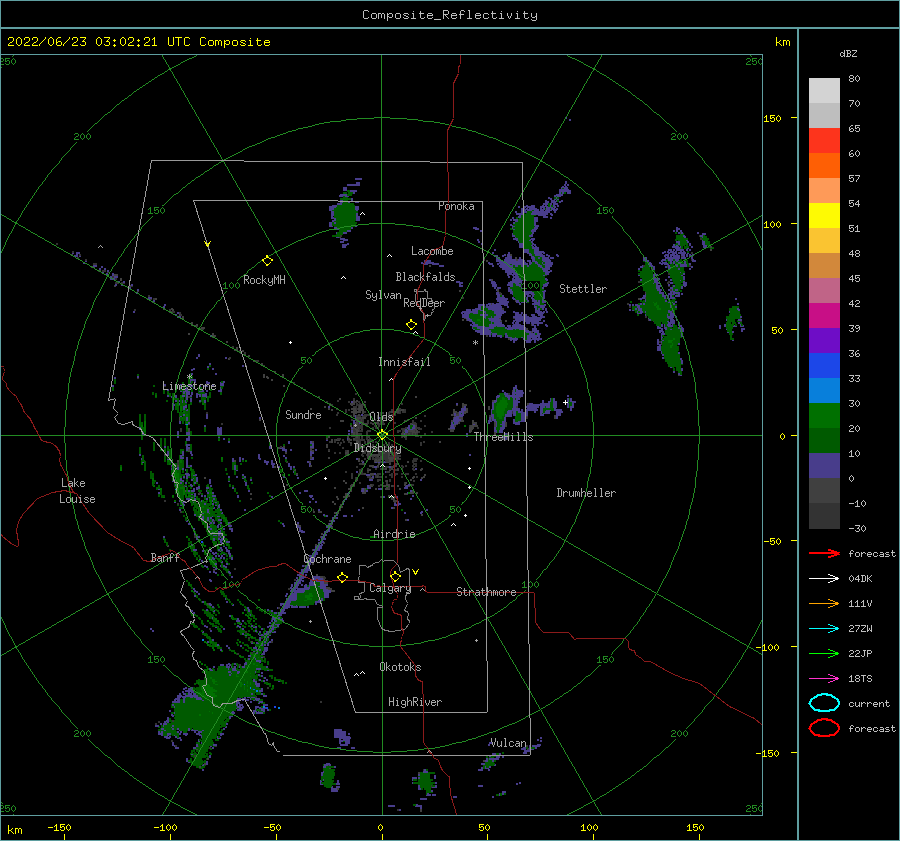Click the asterisk marker above Limestone label
Screen dimensions: 900x841
tap(189, 377)
